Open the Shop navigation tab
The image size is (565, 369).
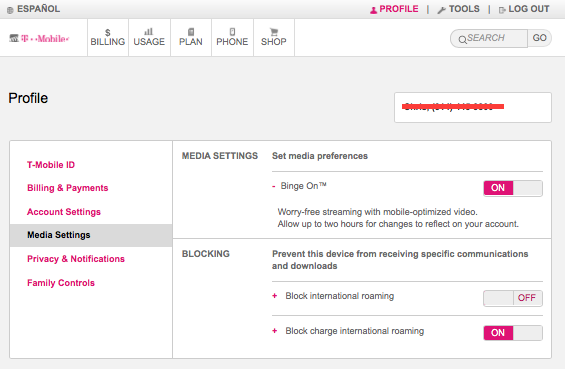[x=274, y=37]
